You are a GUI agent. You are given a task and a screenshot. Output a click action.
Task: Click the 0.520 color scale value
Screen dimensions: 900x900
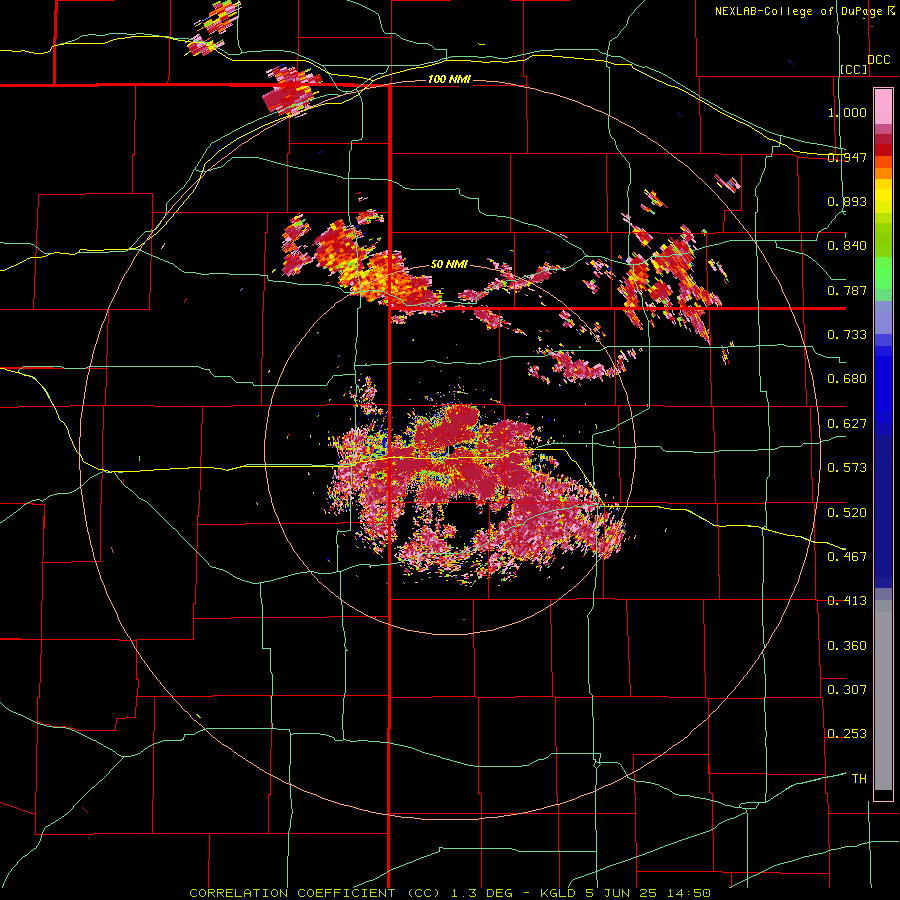[x=847, y=513]
